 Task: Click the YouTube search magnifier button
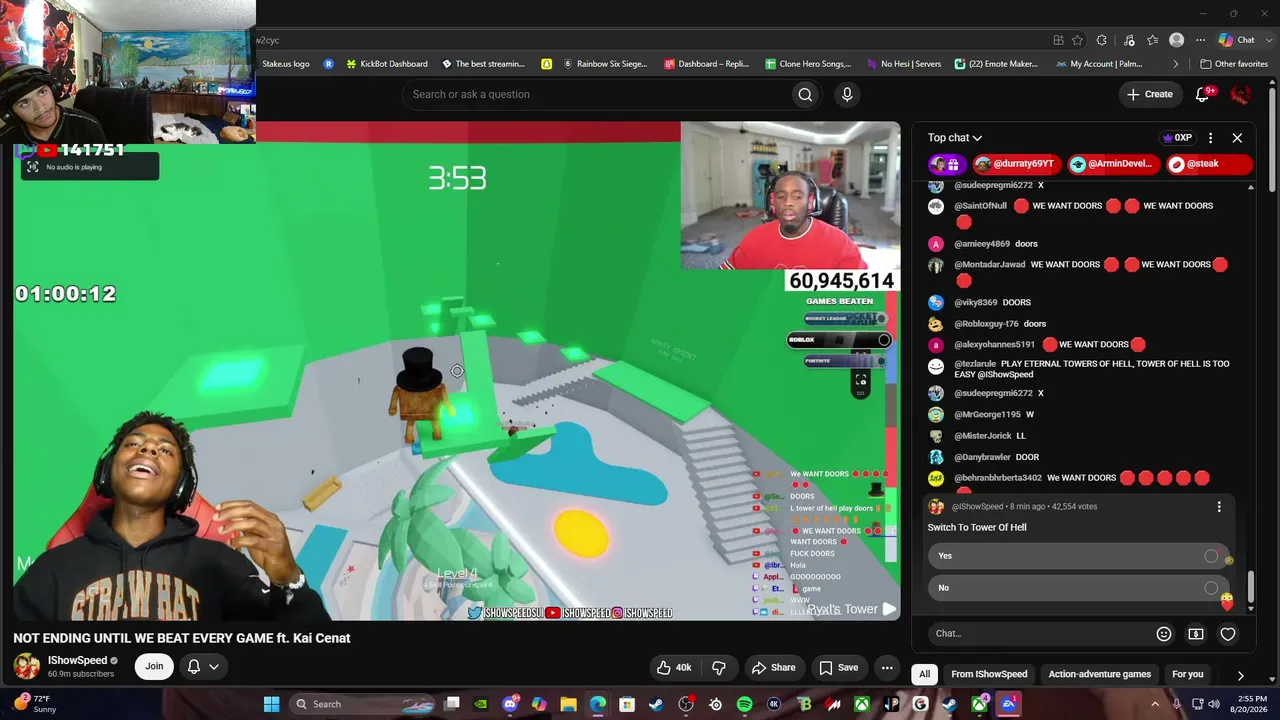point(805,94)
